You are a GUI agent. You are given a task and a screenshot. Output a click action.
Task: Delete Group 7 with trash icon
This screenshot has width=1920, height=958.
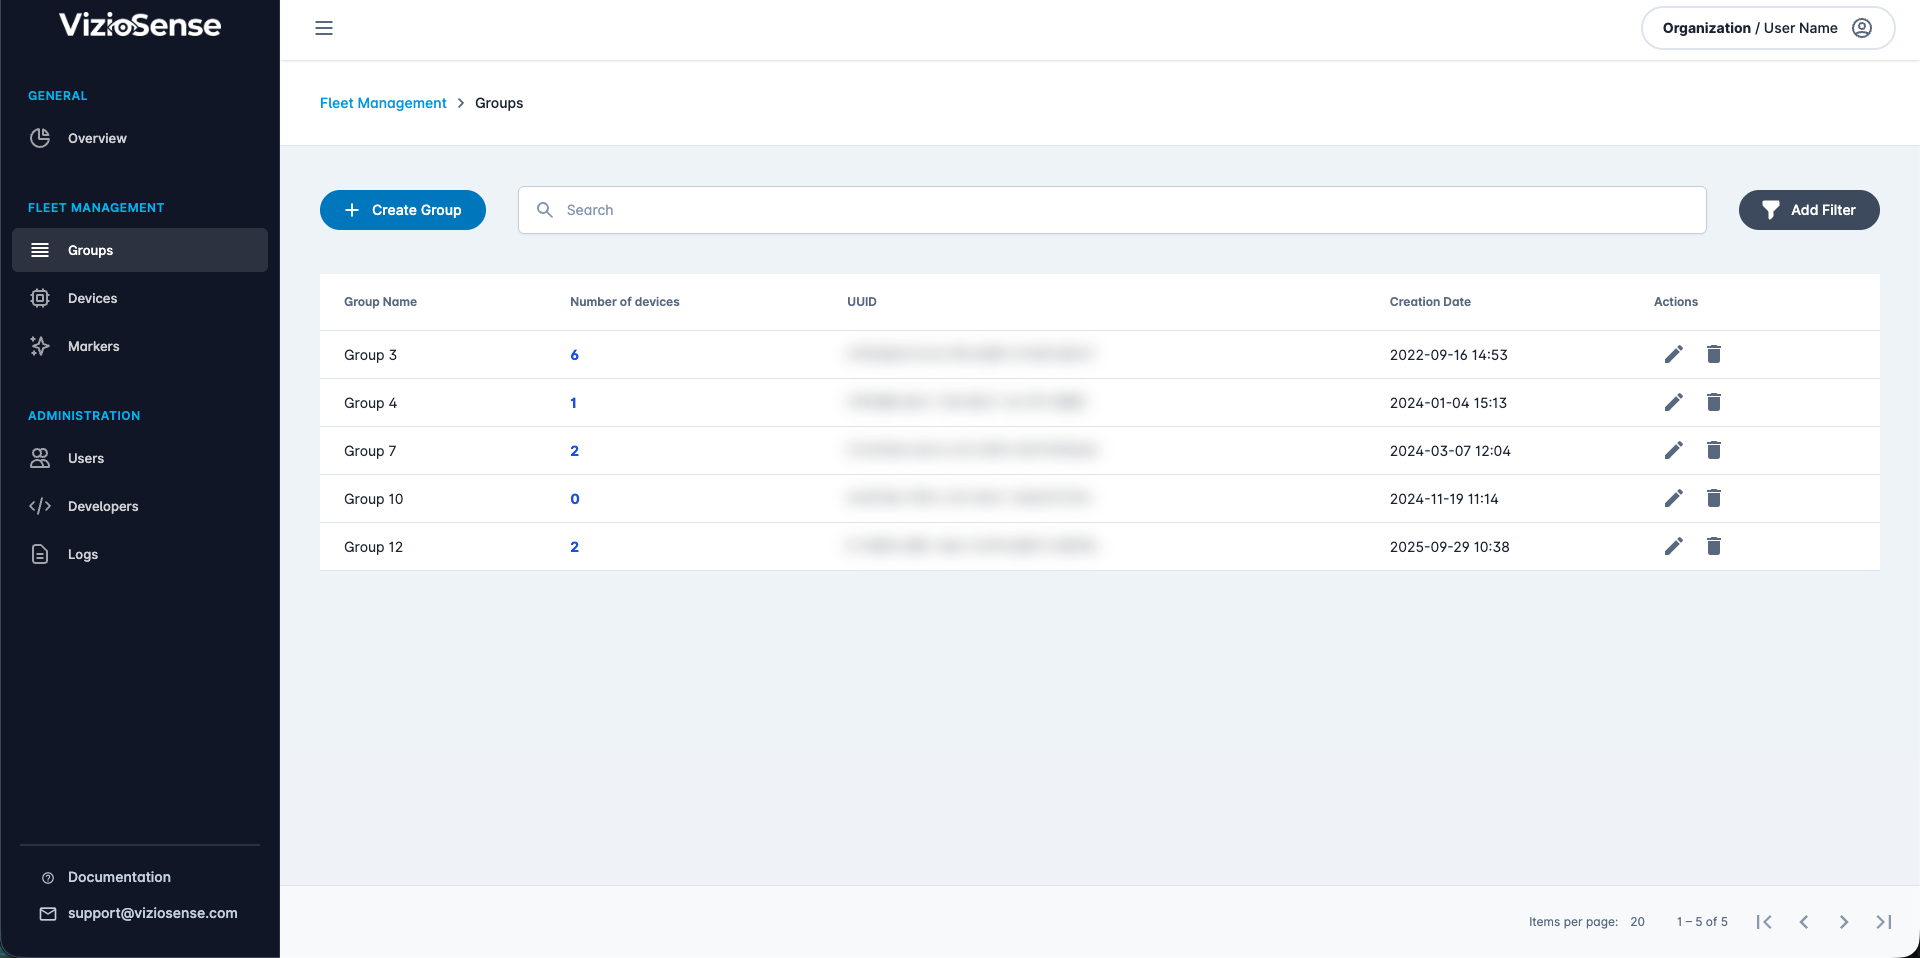pyautogui.click(x=1714, y=450)
